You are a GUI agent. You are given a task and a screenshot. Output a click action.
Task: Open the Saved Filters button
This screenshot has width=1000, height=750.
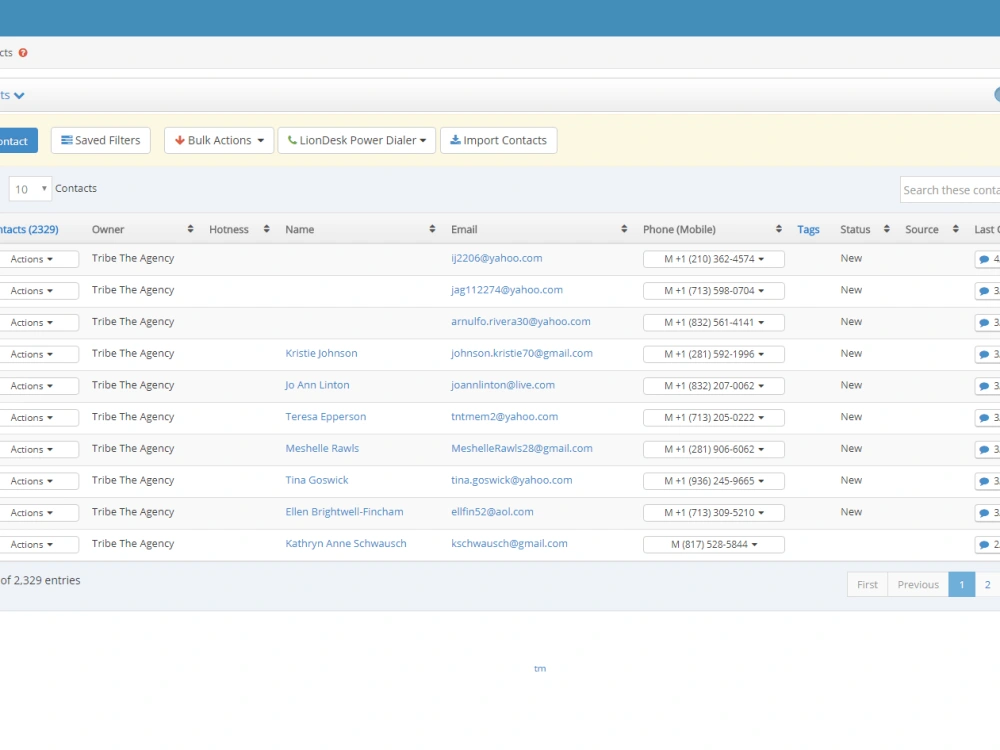(x=101, y=140)
